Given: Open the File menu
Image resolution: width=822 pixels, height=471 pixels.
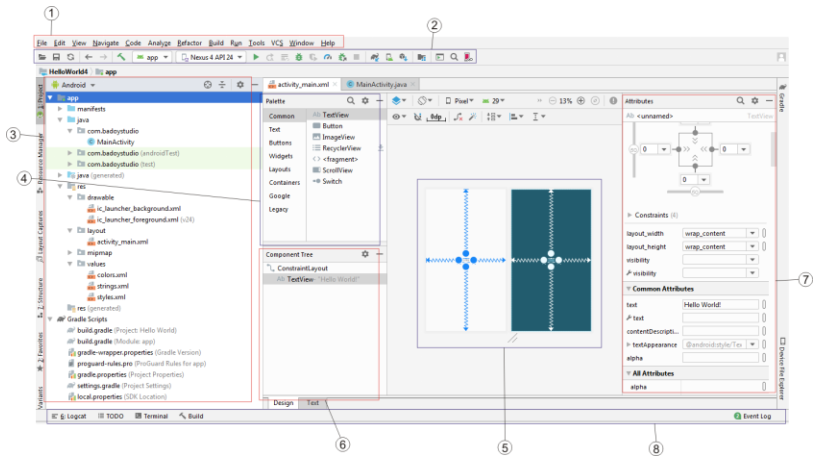Looking at the screenshot, I should 42,43.
